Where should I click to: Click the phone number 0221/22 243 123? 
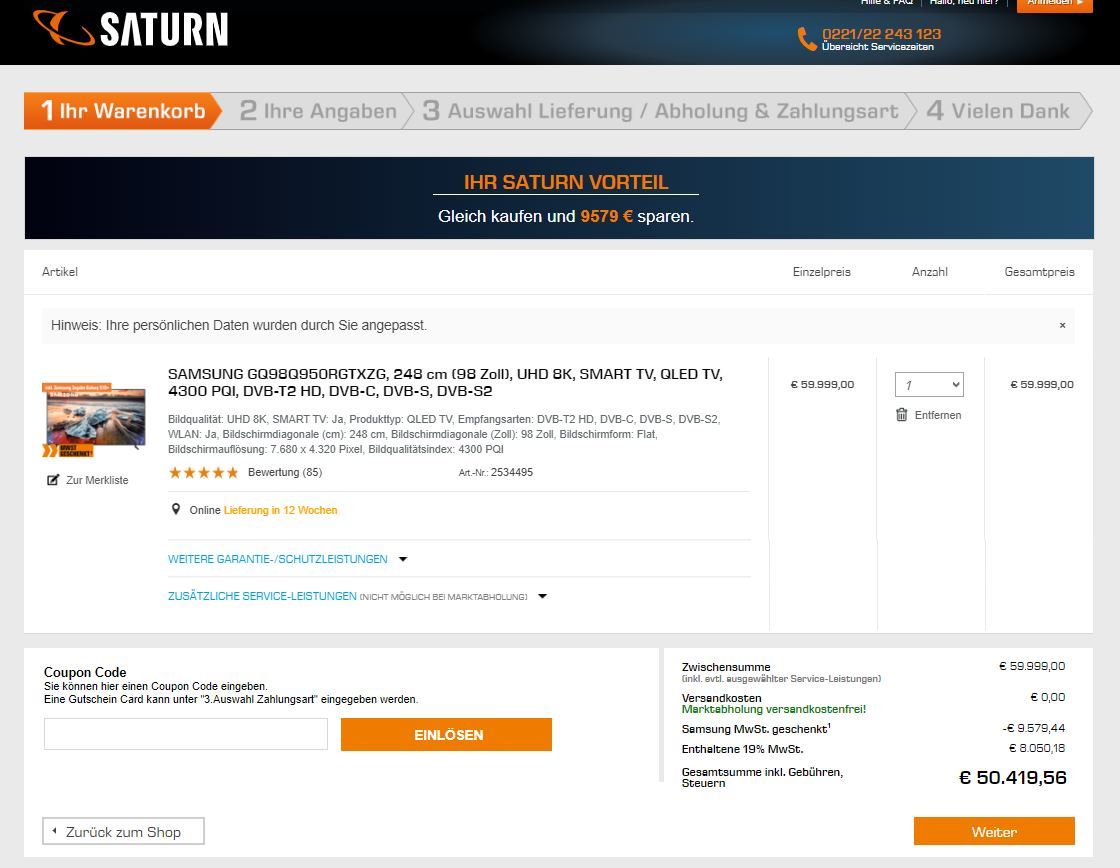[x=881, y=34]
